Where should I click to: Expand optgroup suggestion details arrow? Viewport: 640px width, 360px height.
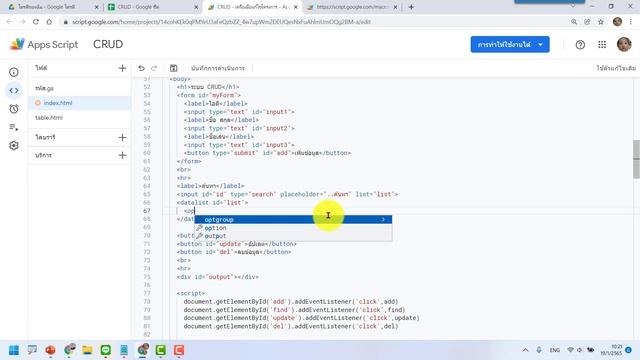[383, 220]
